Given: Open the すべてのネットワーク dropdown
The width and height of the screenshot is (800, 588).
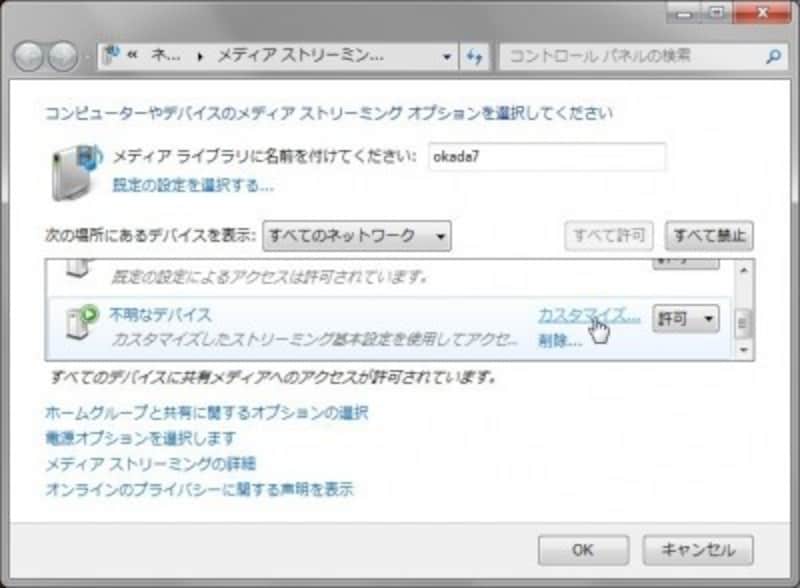Looking at the screenshot, I should (357, 236).
